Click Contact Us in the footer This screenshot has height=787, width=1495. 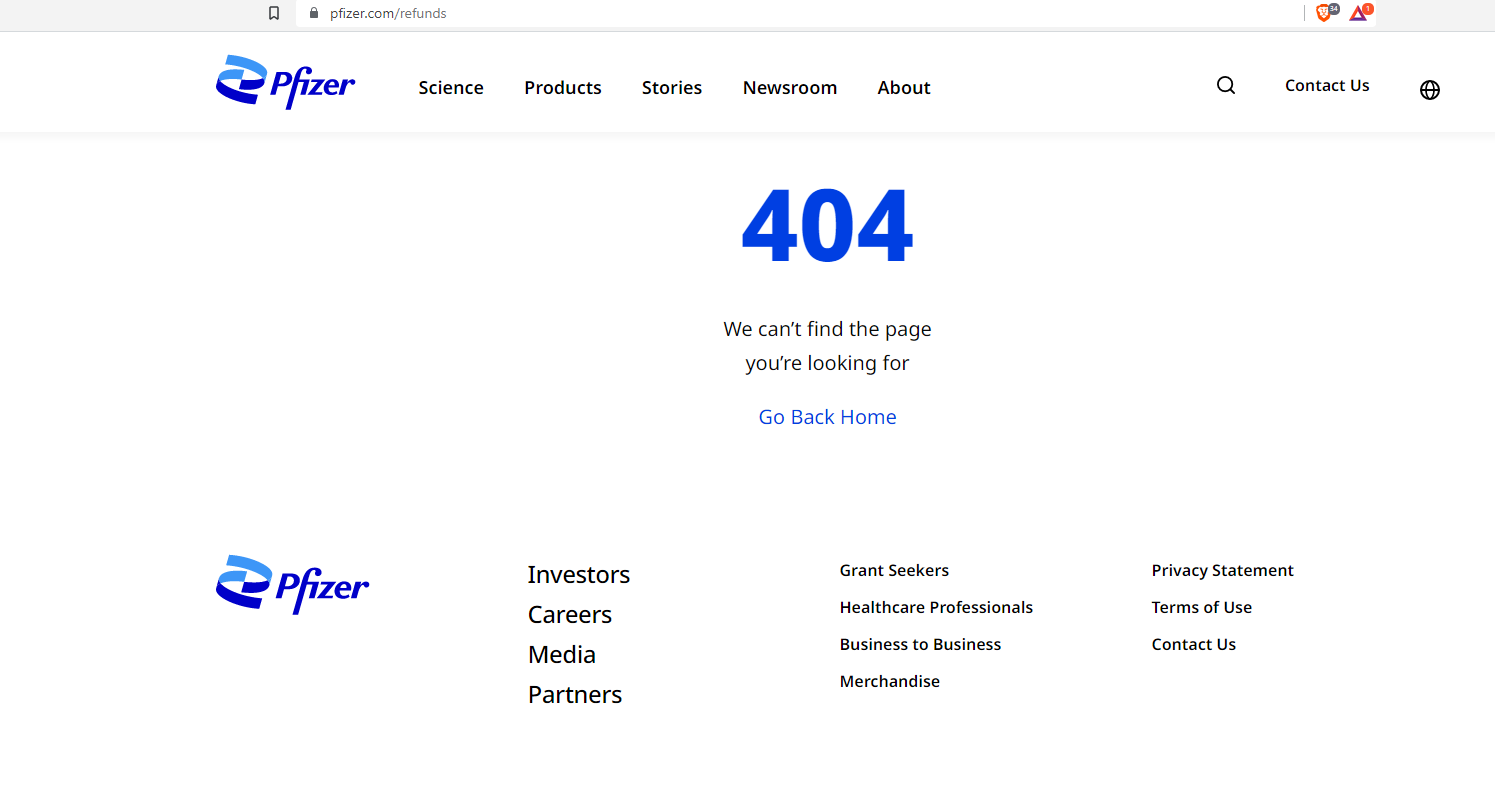1193,645
